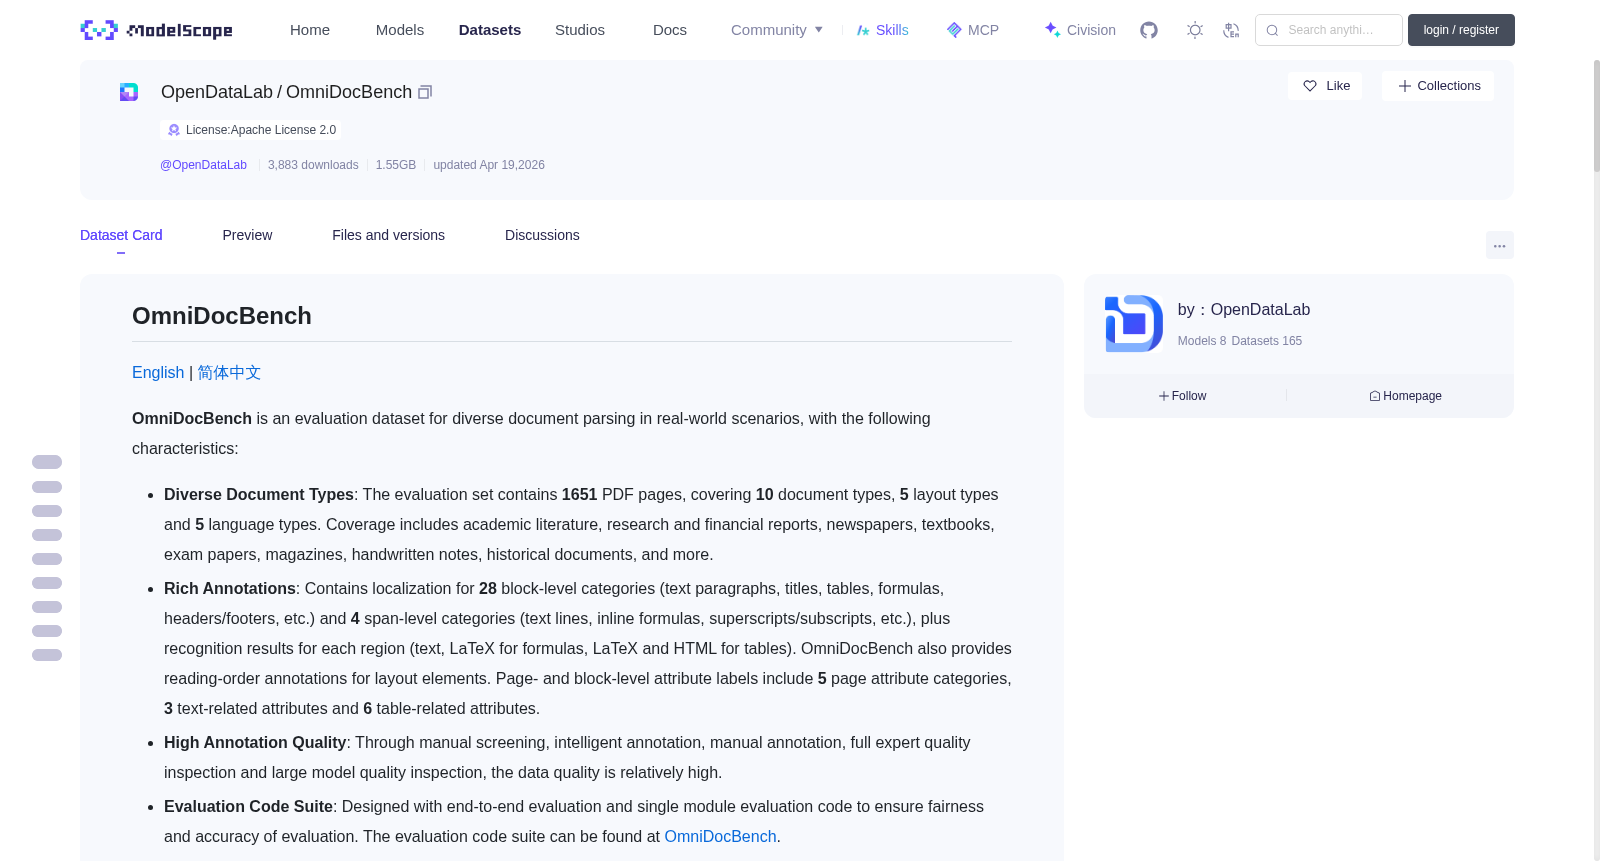
Task: Open the OpenDataLab Homepage button
Action: (1405, 396)
